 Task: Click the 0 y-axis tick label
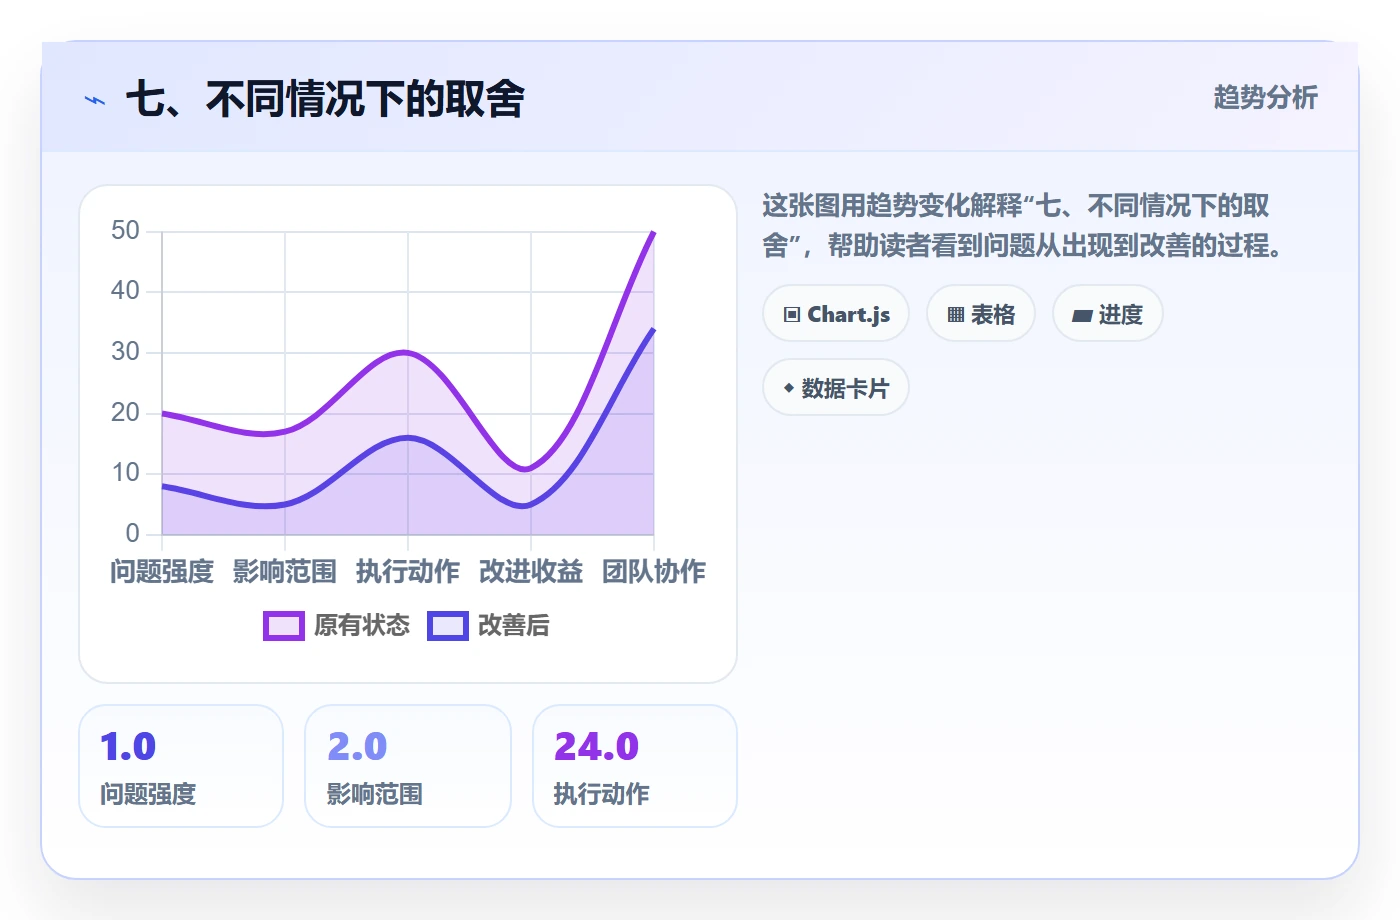coord(133,534)
